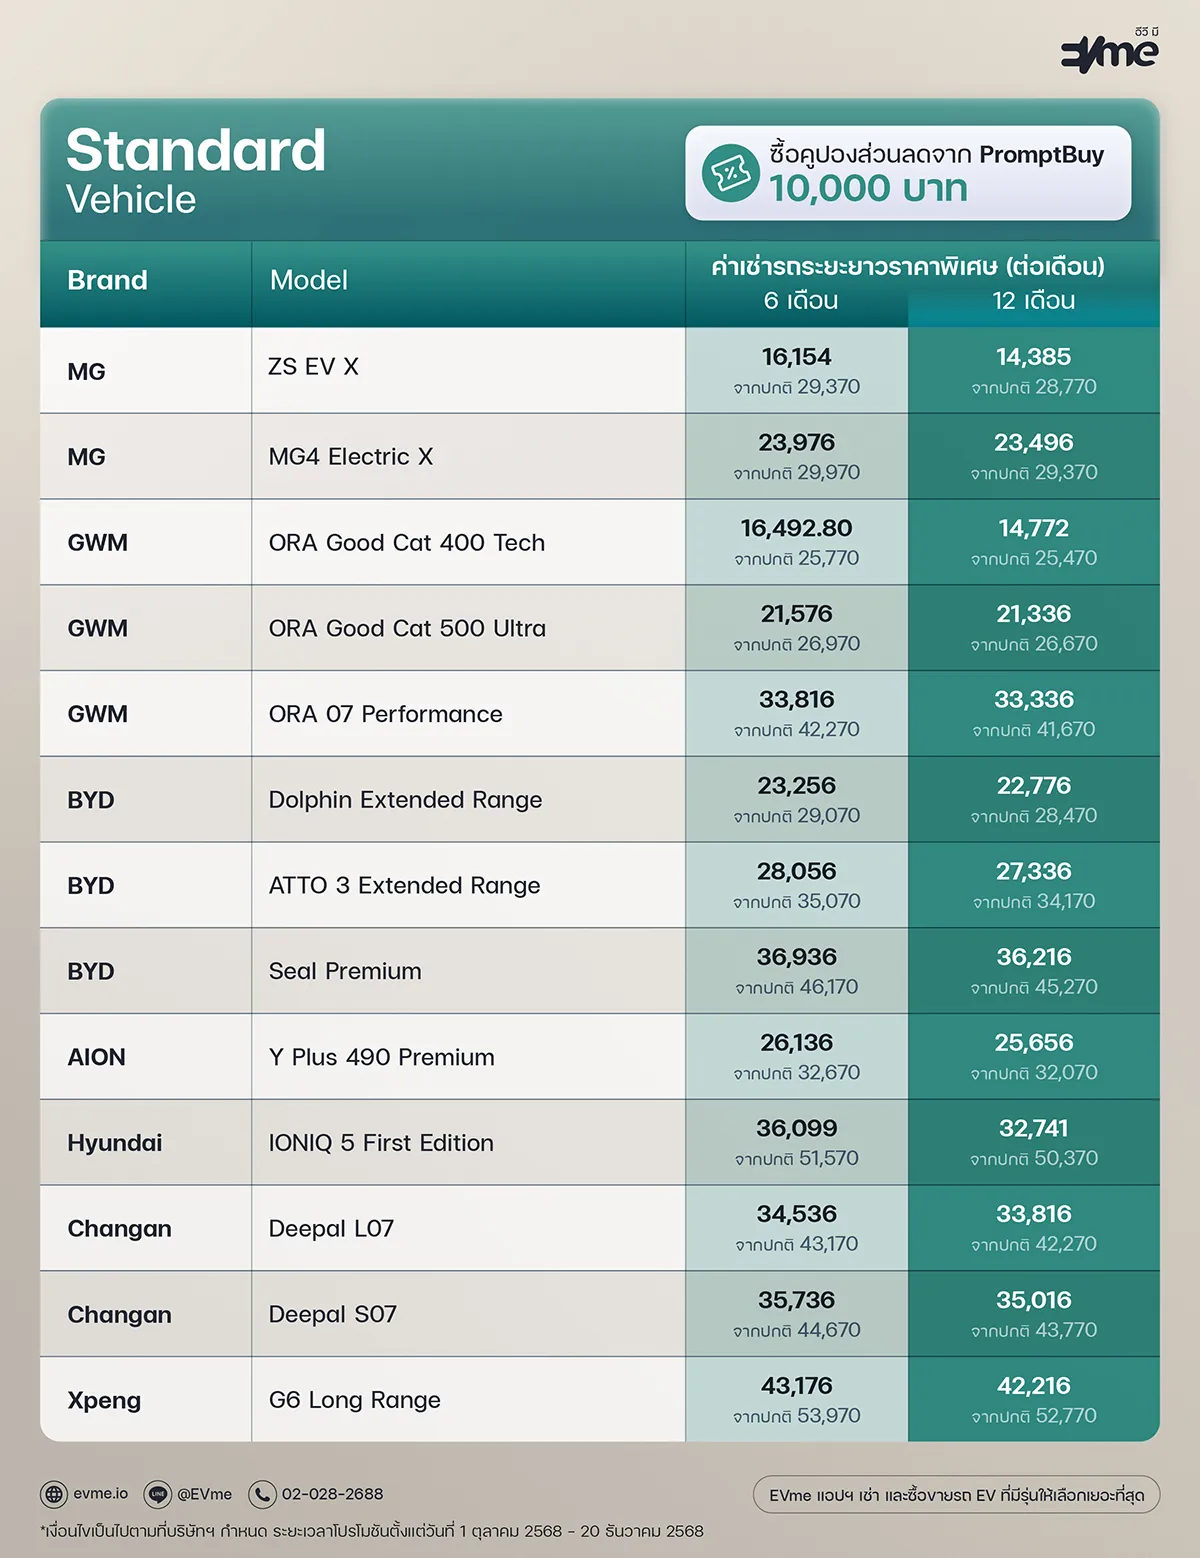Expand the Brand column header

[x=106, y=281]
